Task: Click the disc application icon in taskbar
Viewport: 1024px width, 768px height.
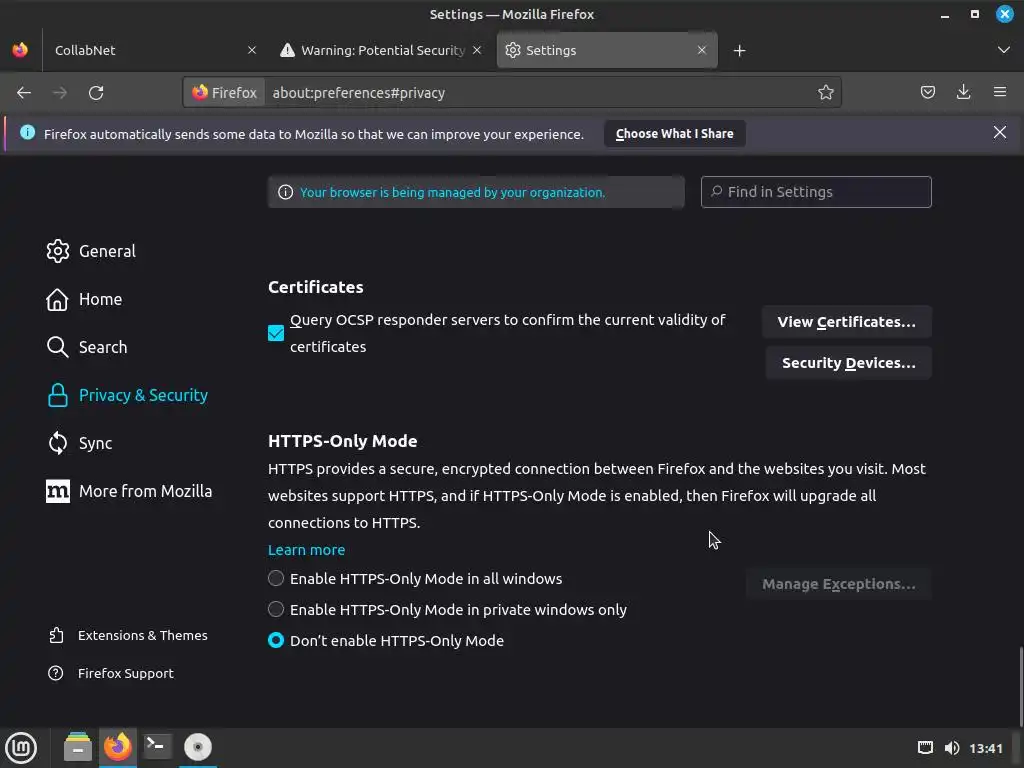Action: pyautogui.click(x=197, y=746)
